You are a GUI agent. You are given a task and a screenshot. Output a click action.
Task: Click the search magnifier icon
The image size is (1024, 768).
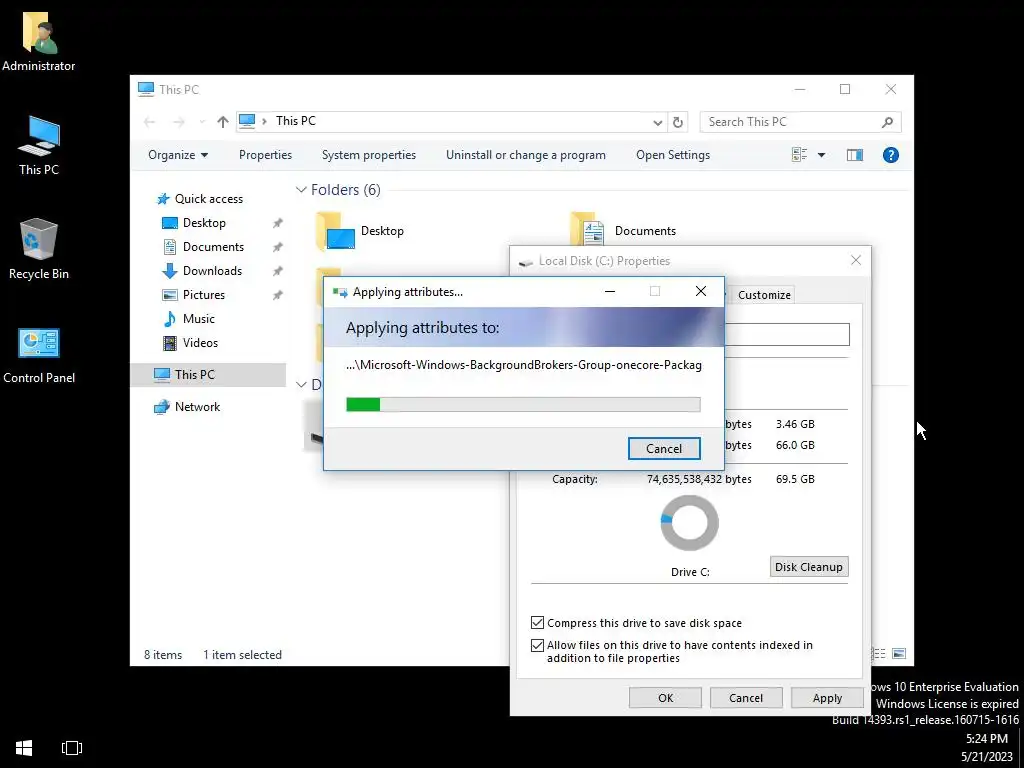pos(887,122)
